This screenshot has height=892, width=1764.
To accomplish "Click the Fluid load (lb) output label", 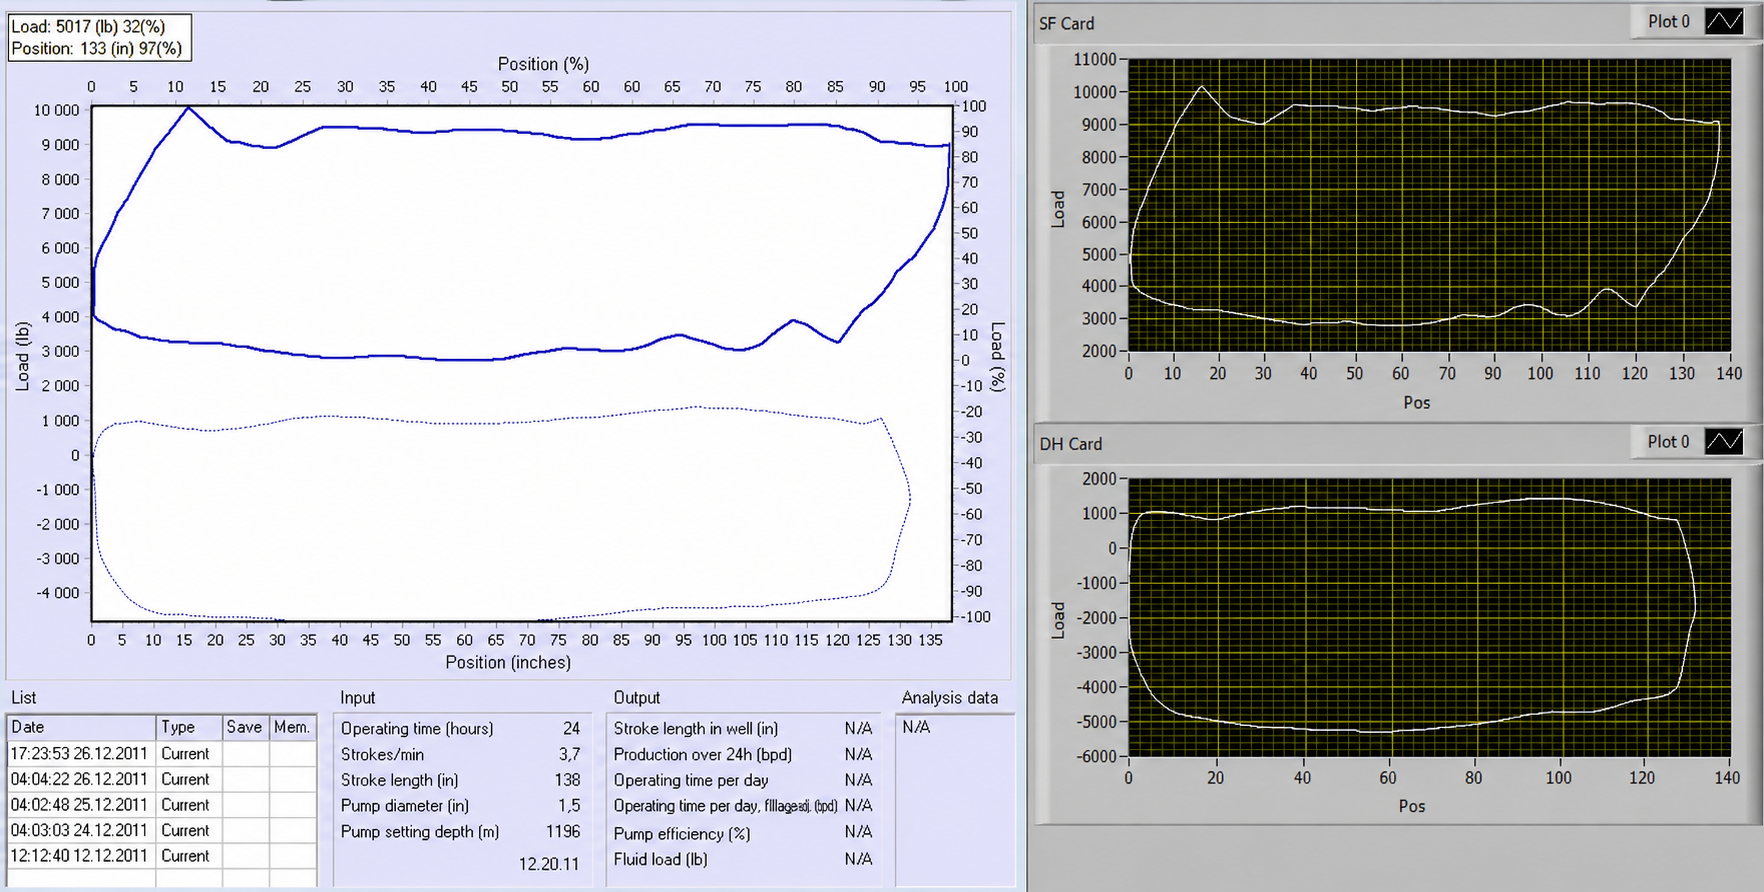I will coord(660,859).
